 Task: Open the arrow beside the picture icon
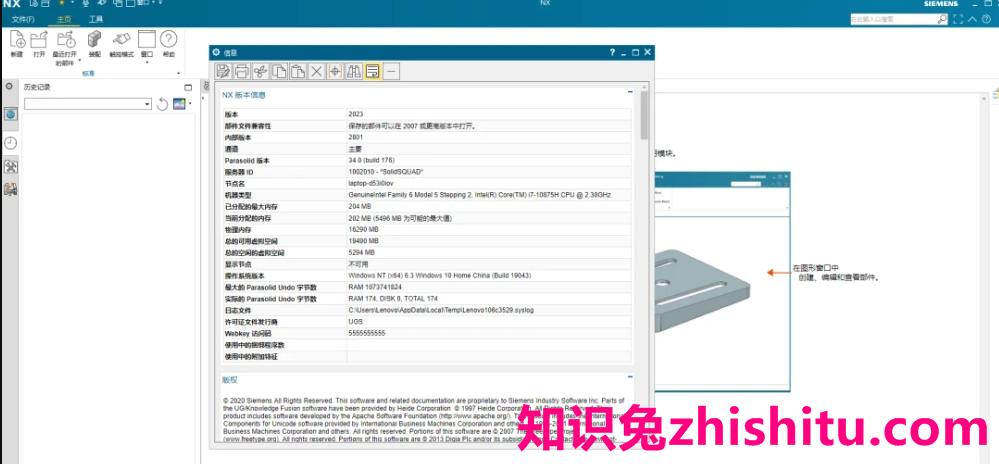190,104
